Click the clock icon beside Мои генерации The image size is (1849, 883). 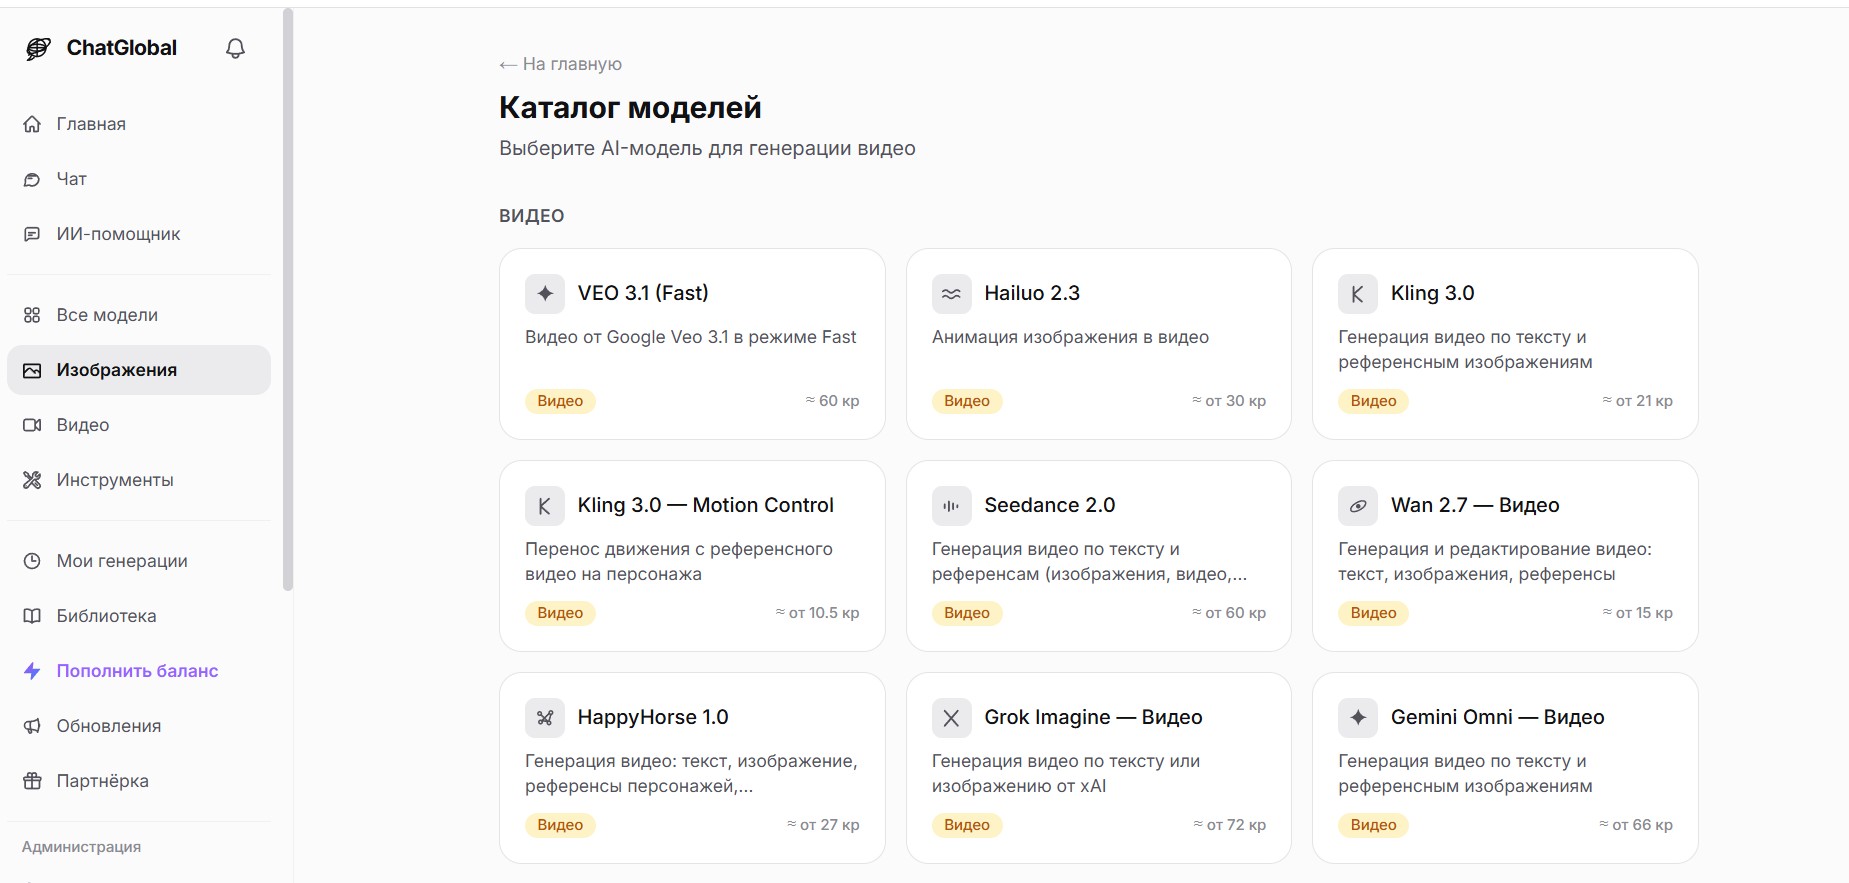(x=32, y=561)
